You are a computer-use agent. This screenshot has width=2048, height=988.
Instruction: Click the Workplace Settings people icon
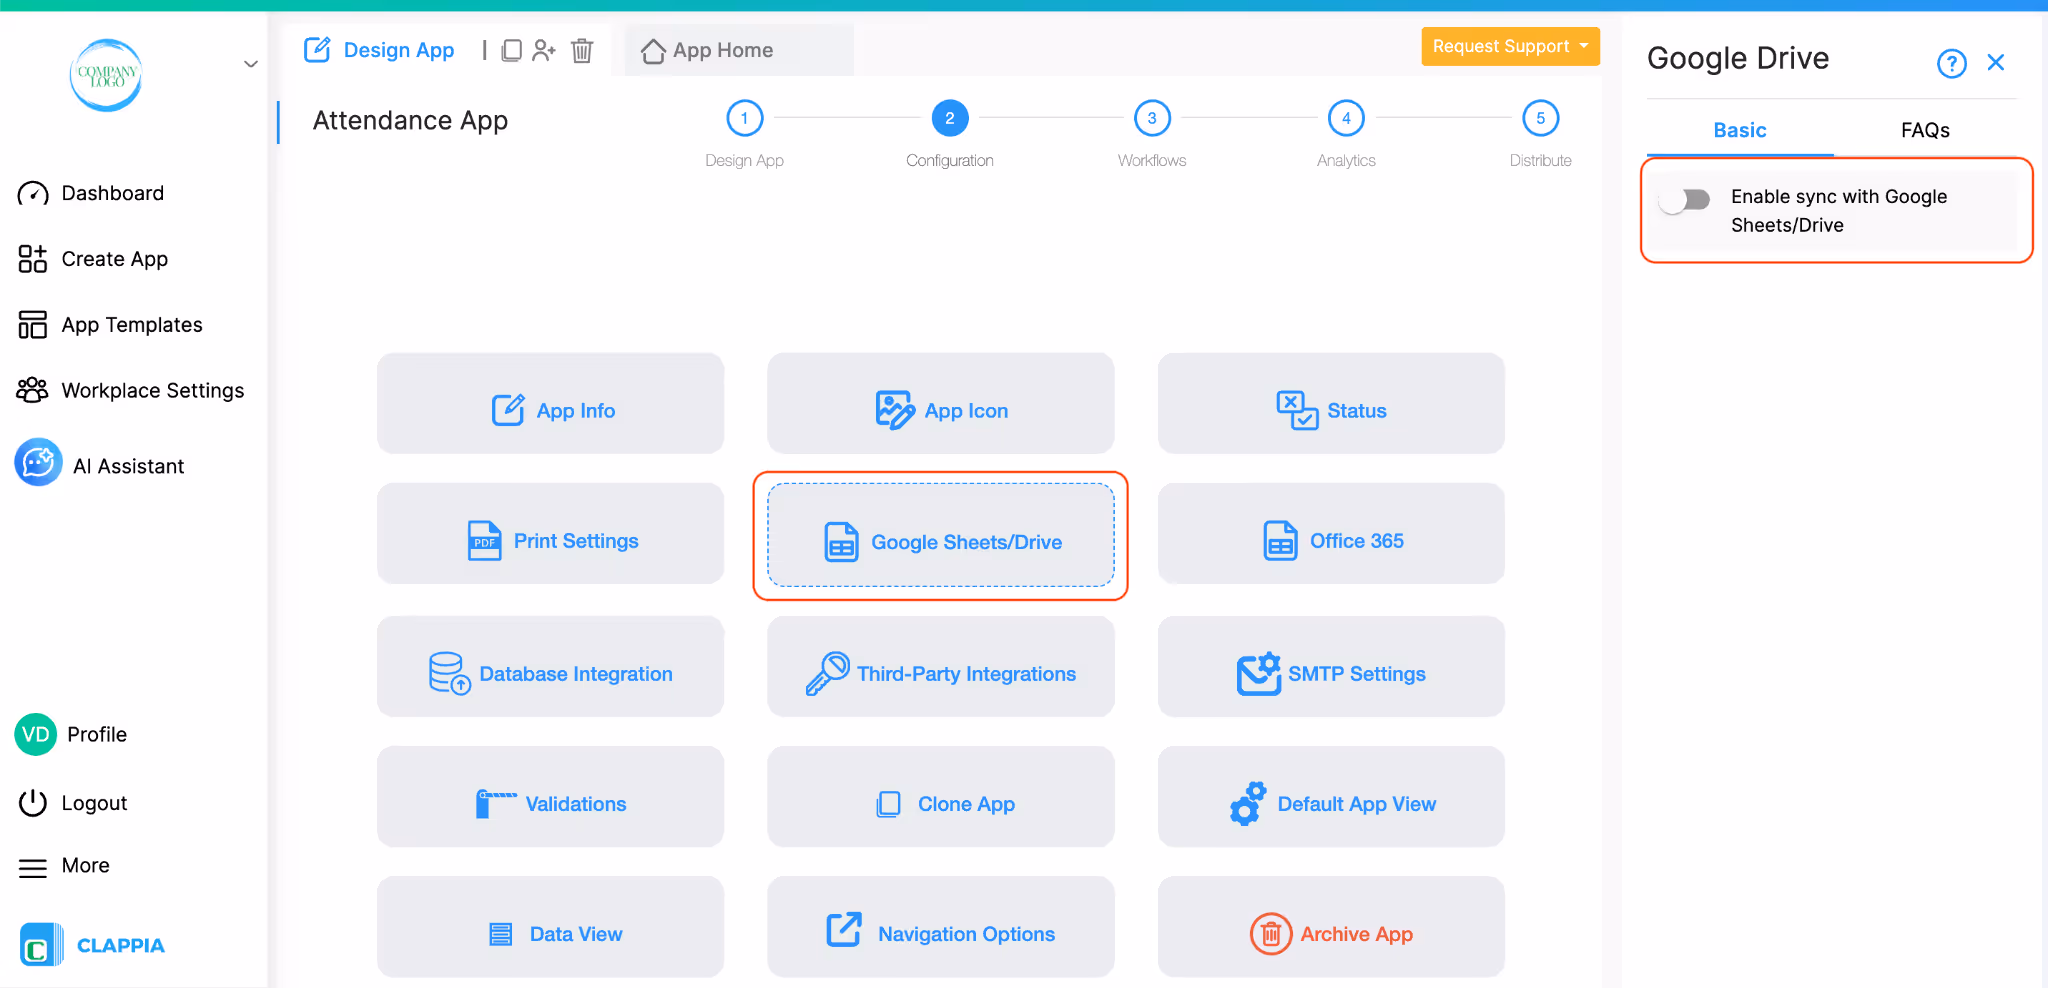(x=32, y=390)
